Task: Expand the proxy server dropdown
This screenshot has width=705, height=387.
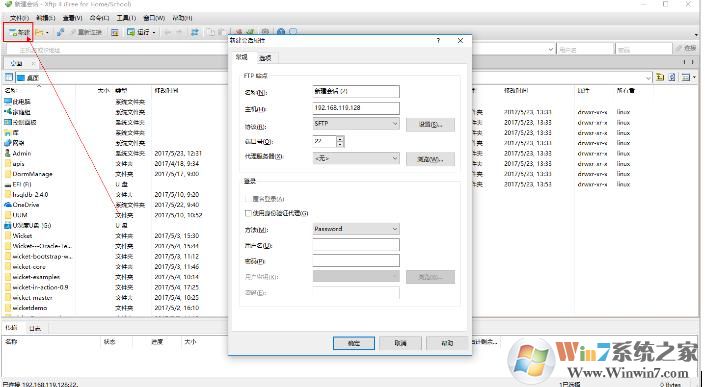Action: 356,158
